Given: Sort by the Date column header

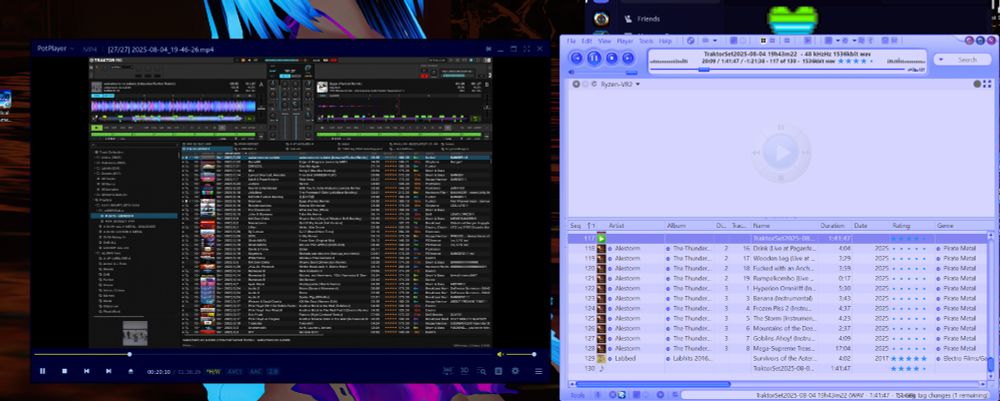Looking at the screenshot, I should [861, 226].
